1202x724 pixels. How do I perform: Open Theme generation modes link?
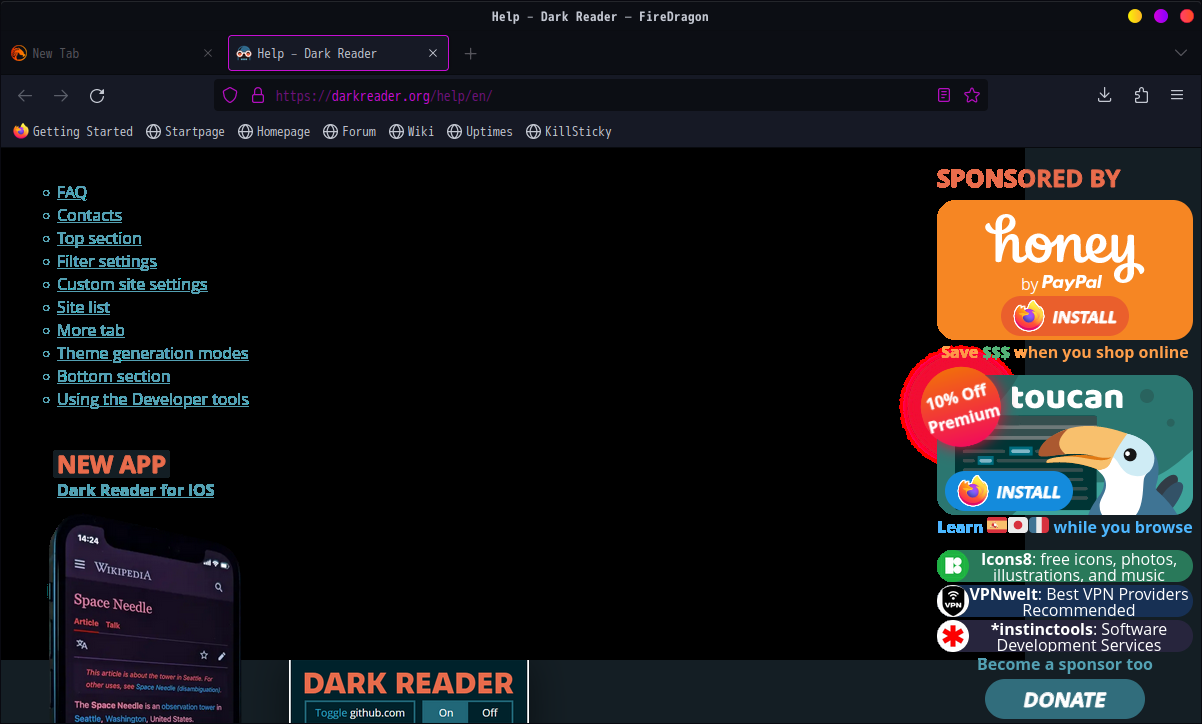point(153,353)
